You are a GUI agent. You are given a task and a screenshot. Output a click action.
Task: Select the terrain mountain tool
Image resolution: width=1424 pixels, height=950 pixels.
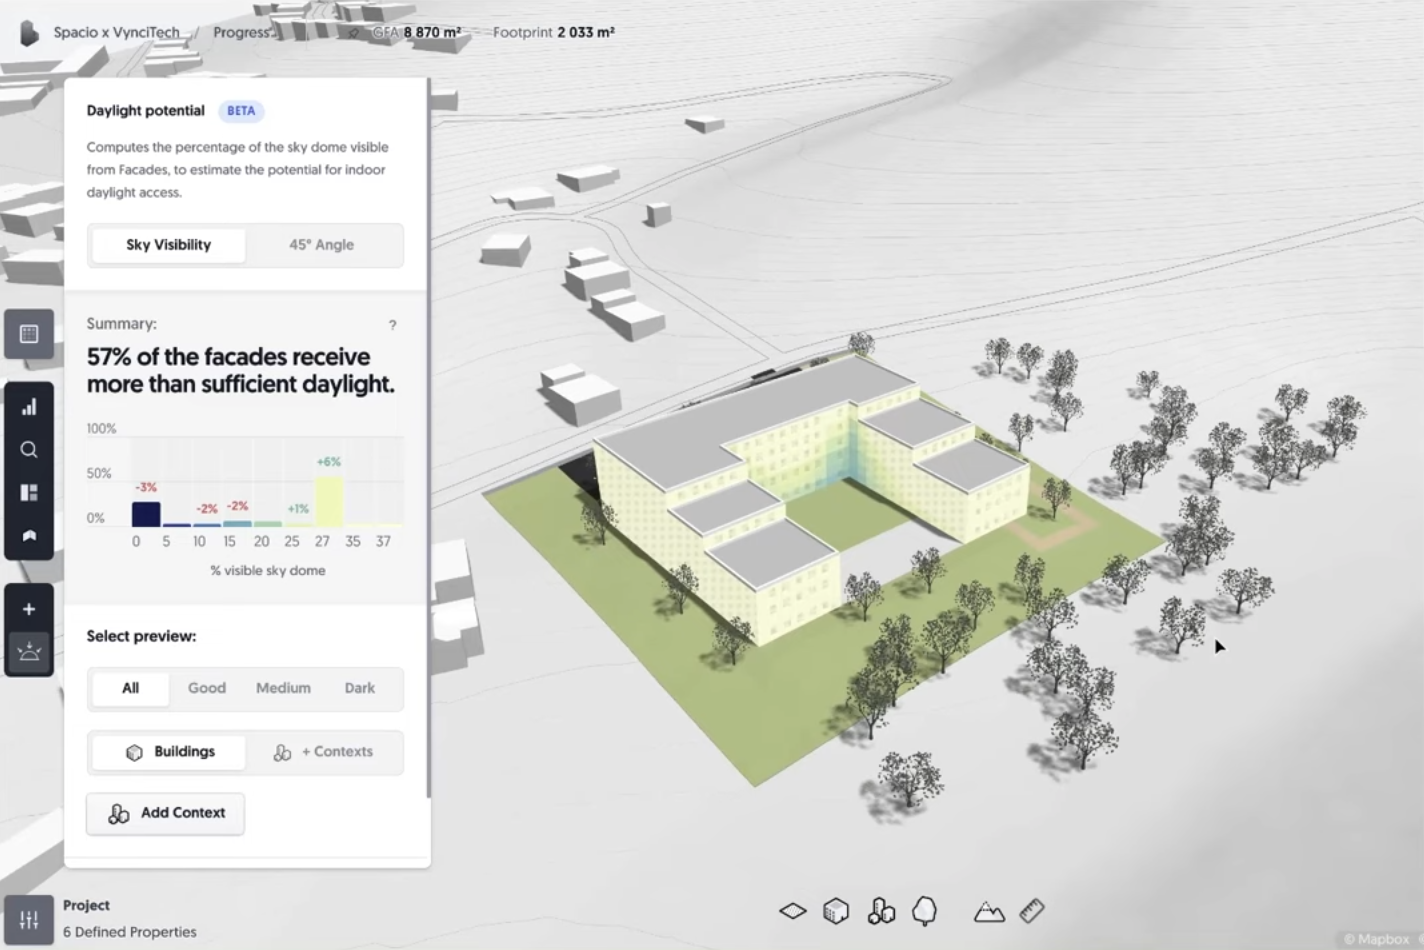(x=988, y=911)
